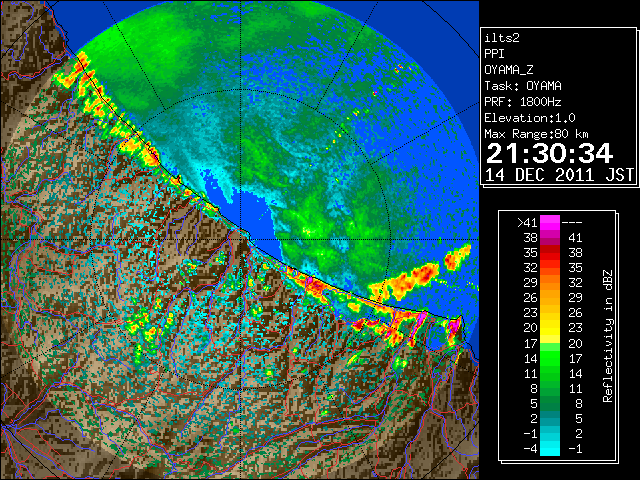This screenshot has height=480, width=640.
Task: Pick the bright magenta >41 dBZ swatch
Action: point(550,223)
